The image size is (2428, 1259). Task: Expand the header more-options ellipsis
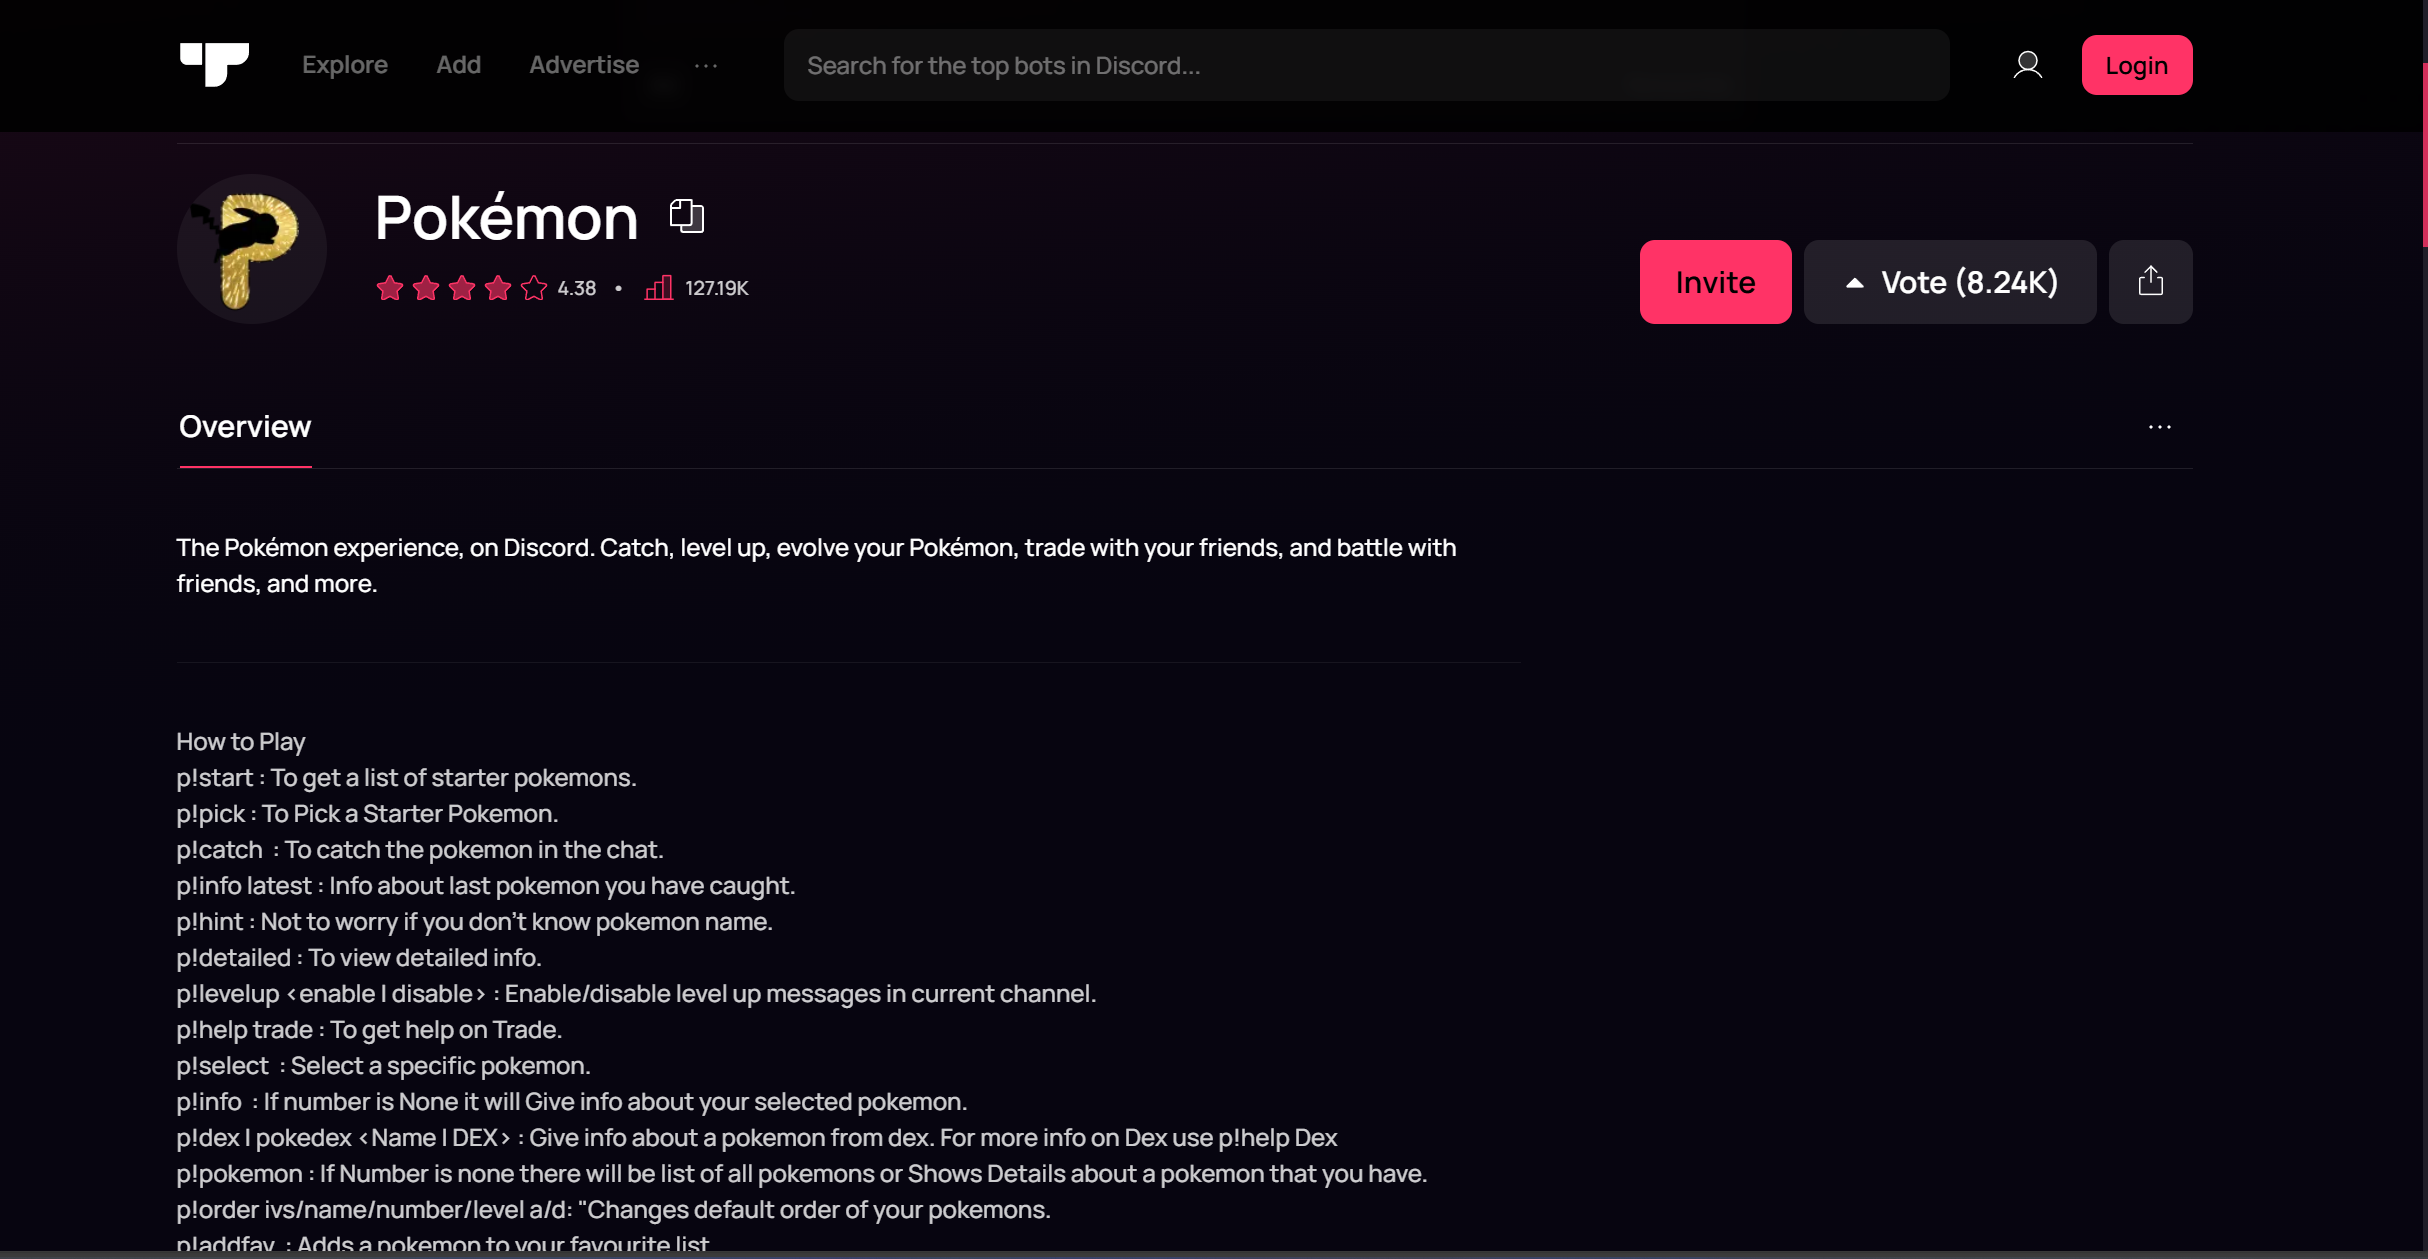click(706, 65)
